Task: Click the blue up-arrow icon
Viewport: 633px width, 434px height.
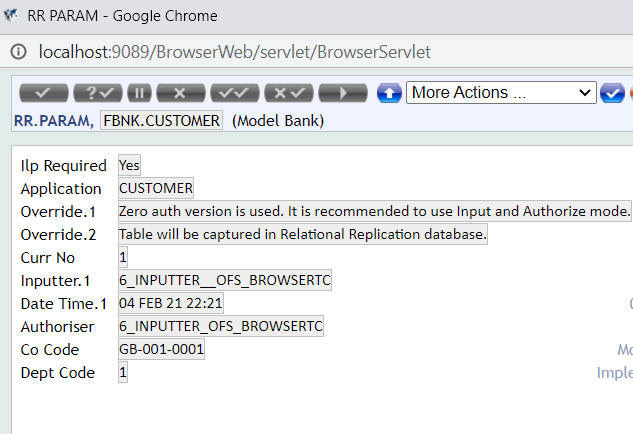Action: (x=389, y=93)
